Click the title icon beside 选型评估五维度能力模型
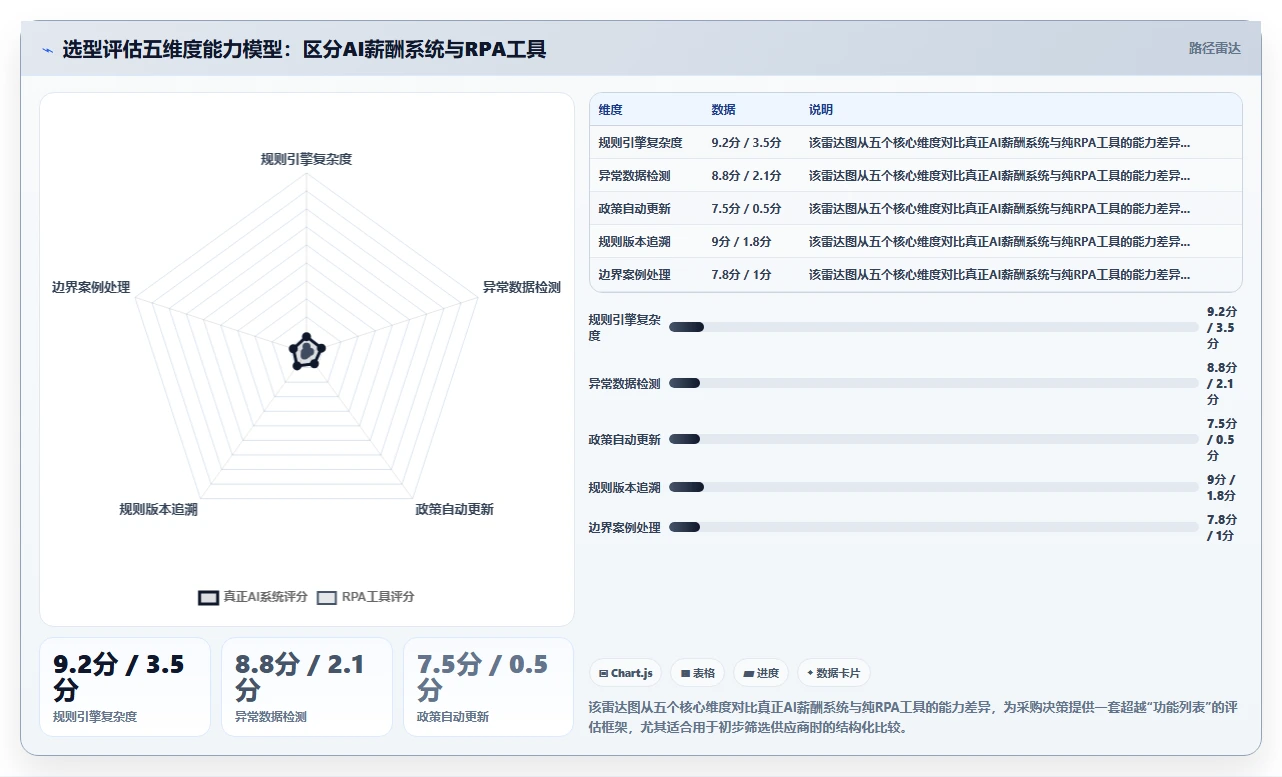Viewport: 1282px width, 777px height. click(47, 49)
